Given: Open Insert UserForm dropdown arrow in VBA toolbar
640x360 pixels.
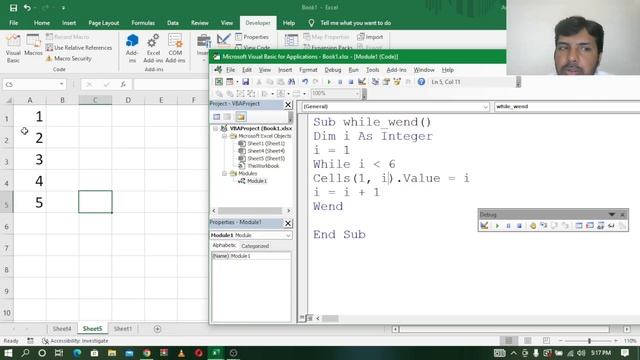Looking at the screenshot, I should [x=237, y=82].
